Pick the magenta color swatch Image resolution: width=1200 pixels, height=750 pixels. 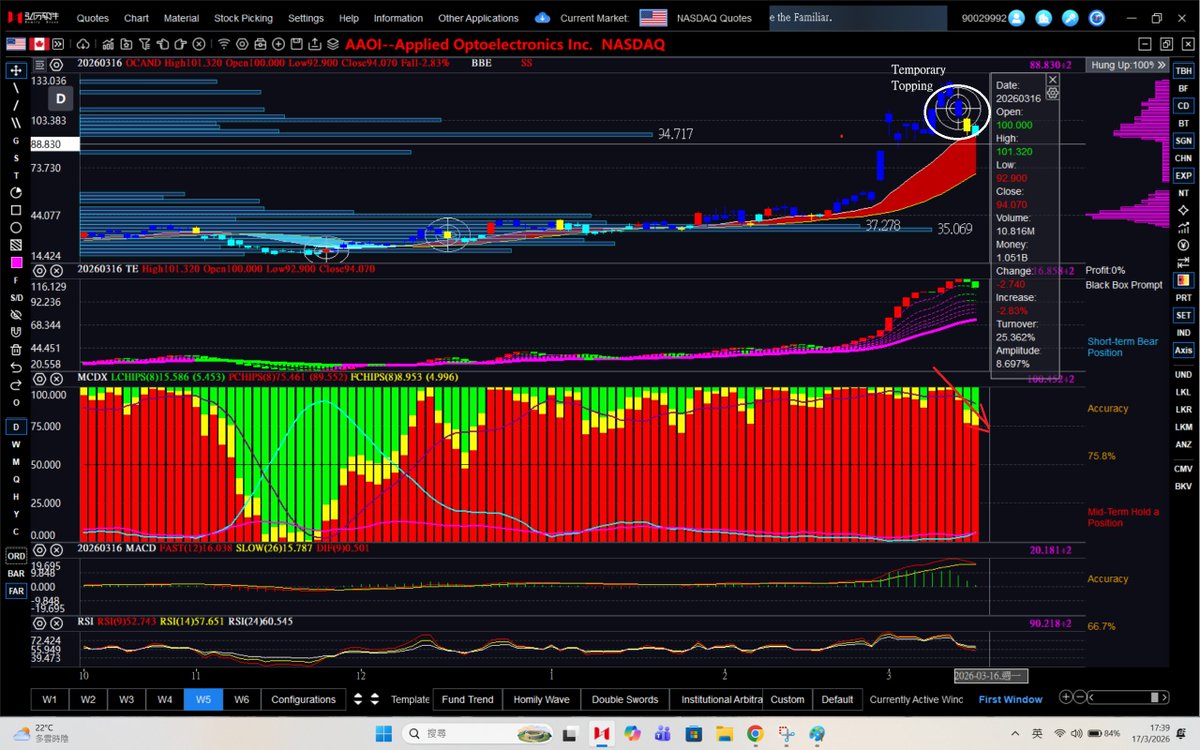(16, 262)
